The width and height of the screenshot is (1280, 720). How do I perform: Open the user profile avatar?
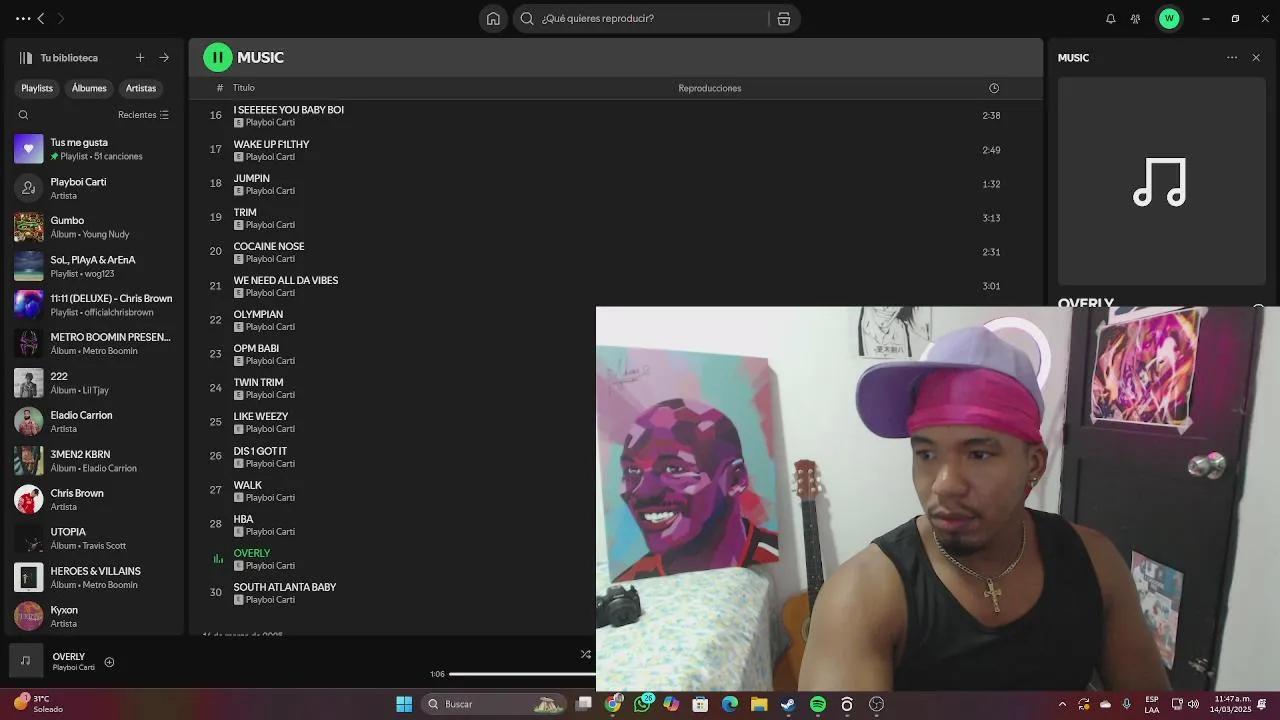coord(1169,19)
